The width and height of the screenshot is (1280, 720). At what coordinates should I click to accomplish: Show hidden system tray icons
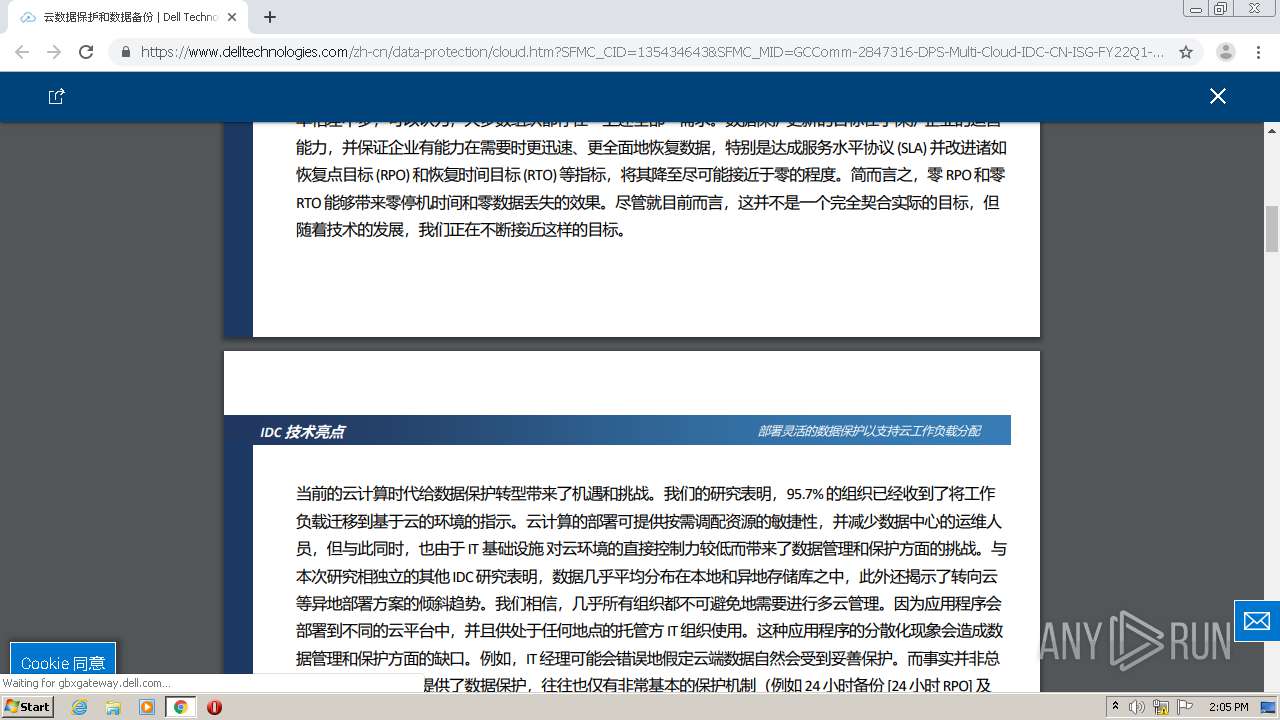point(1115,707)
